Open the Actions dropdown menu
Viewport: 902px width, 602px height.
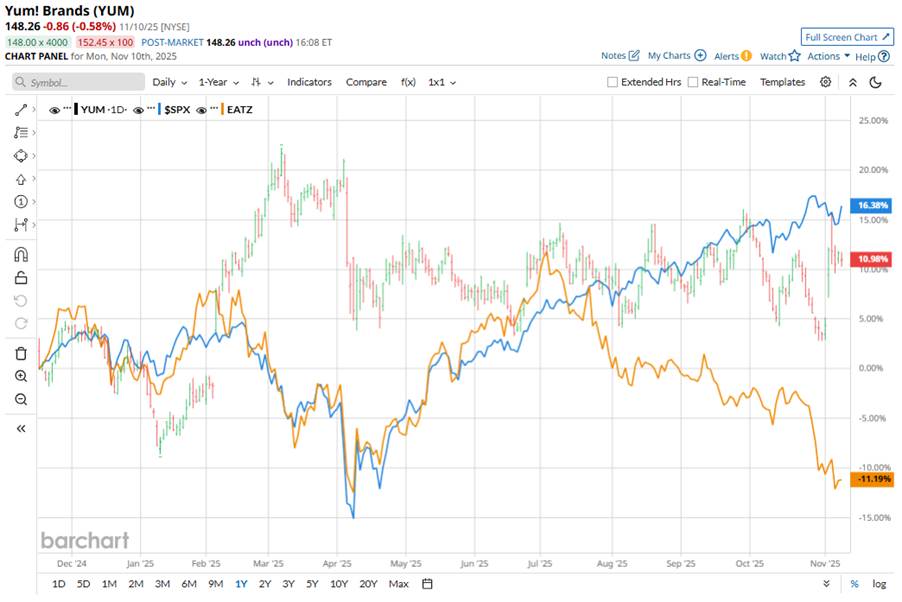click(828, 56)
